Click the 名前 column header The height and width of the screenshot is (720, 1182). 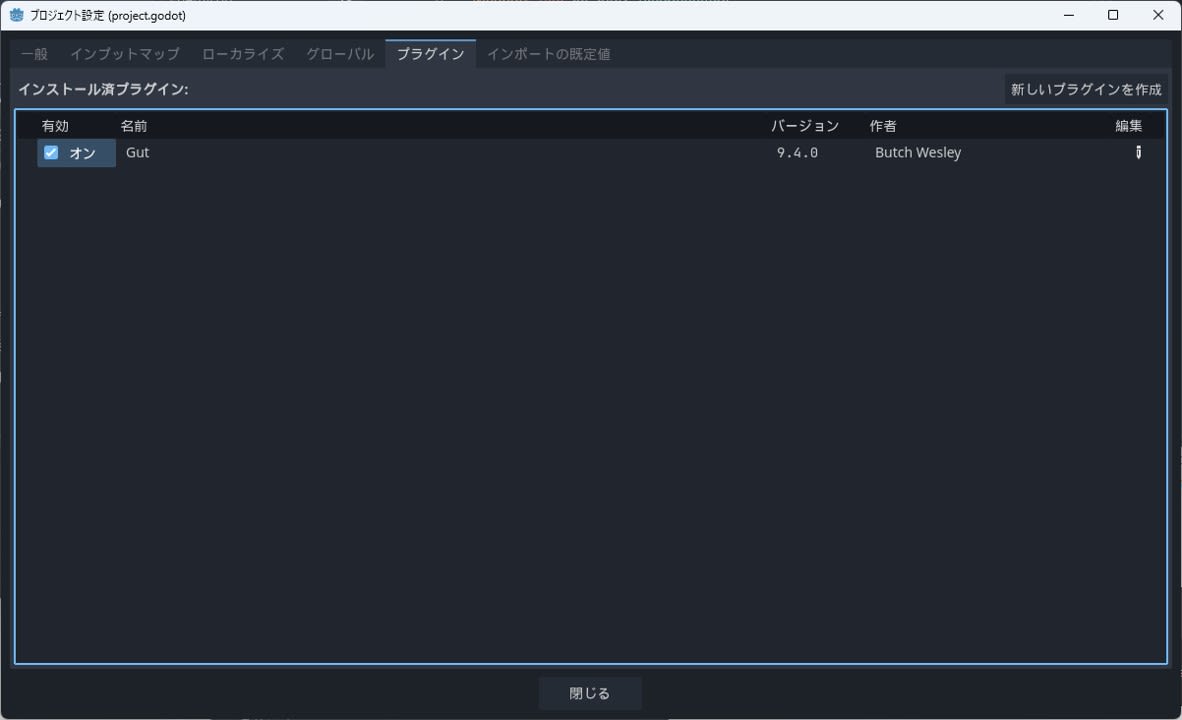pos(134,126)
